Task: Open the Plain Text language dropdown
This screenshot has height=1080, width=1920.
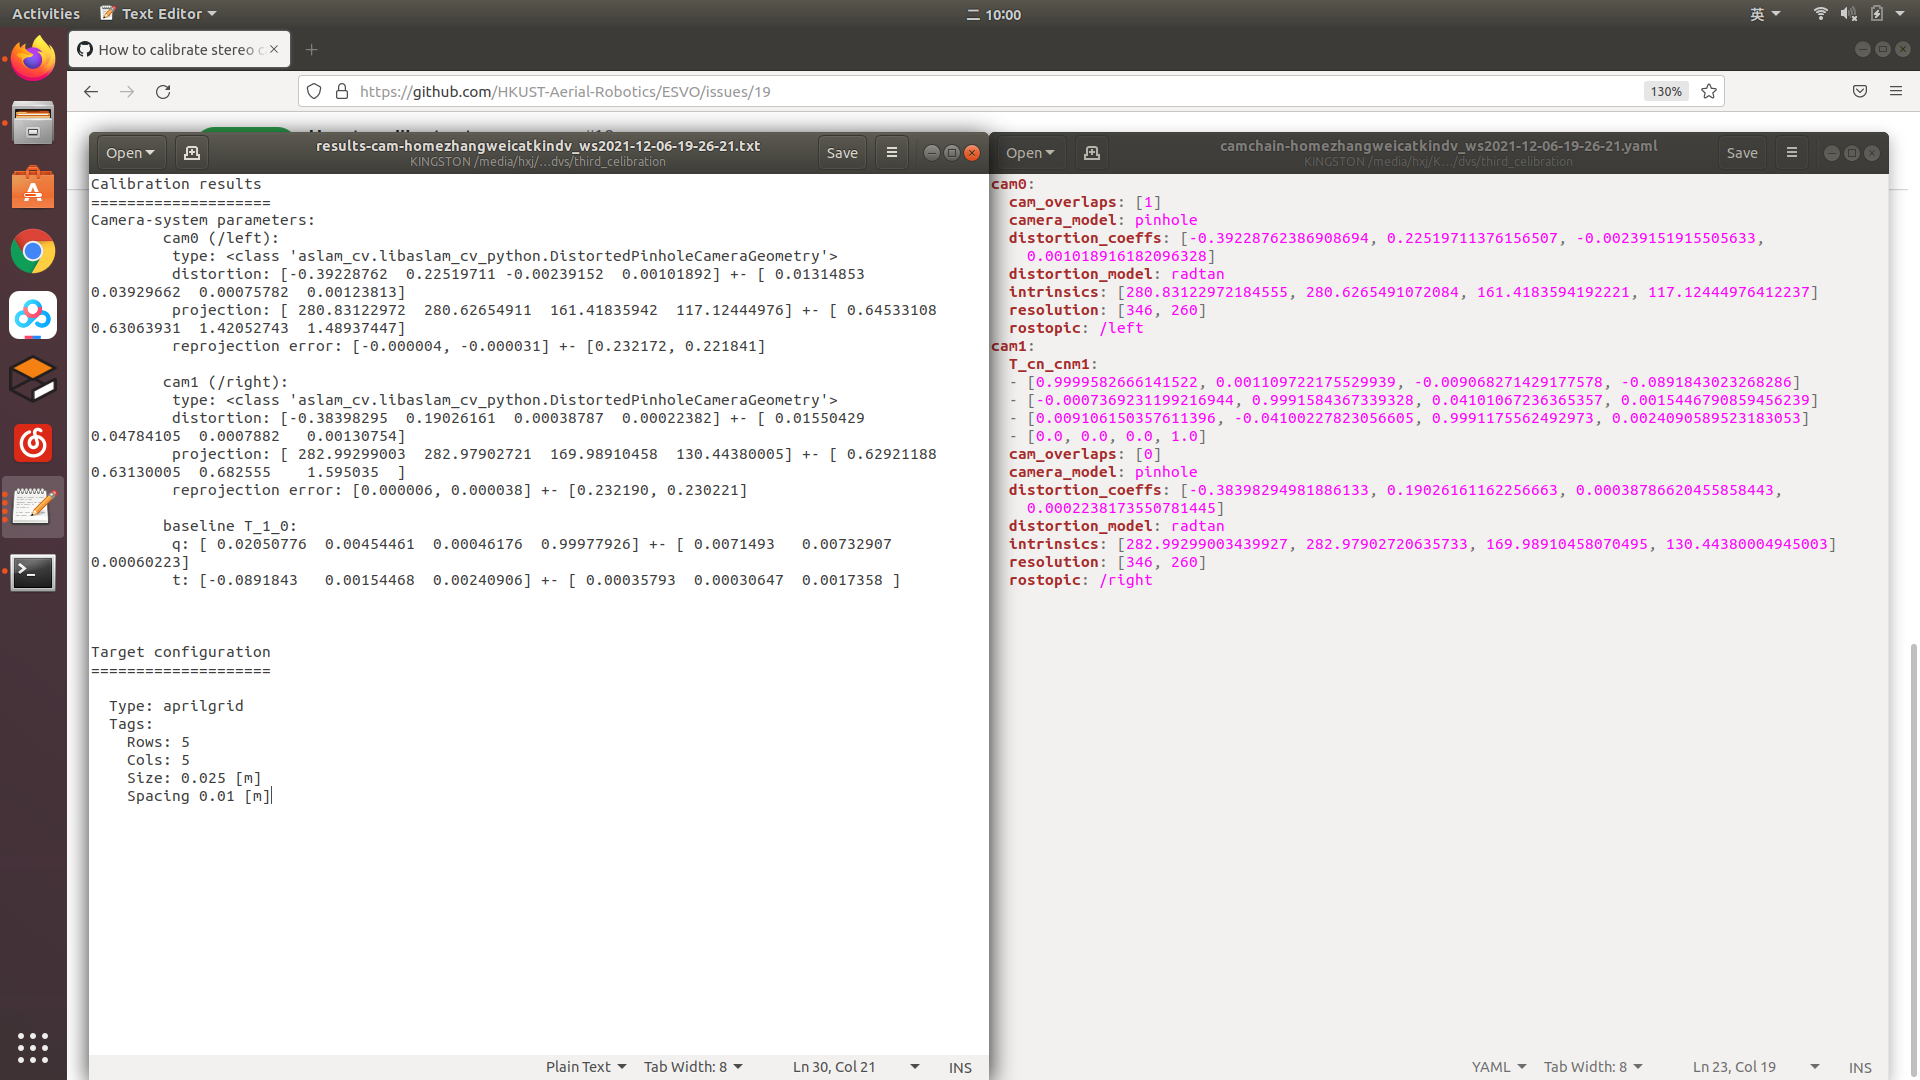Action: tap(585, 1067)
